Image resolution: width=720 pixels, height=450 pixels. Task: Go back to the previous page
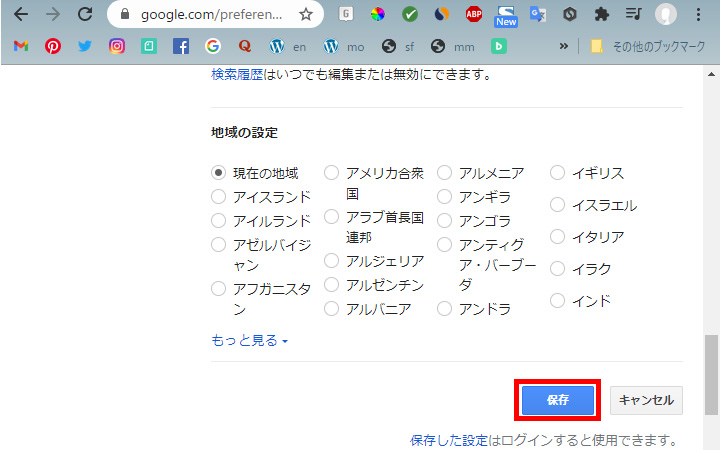click(21, 14)
